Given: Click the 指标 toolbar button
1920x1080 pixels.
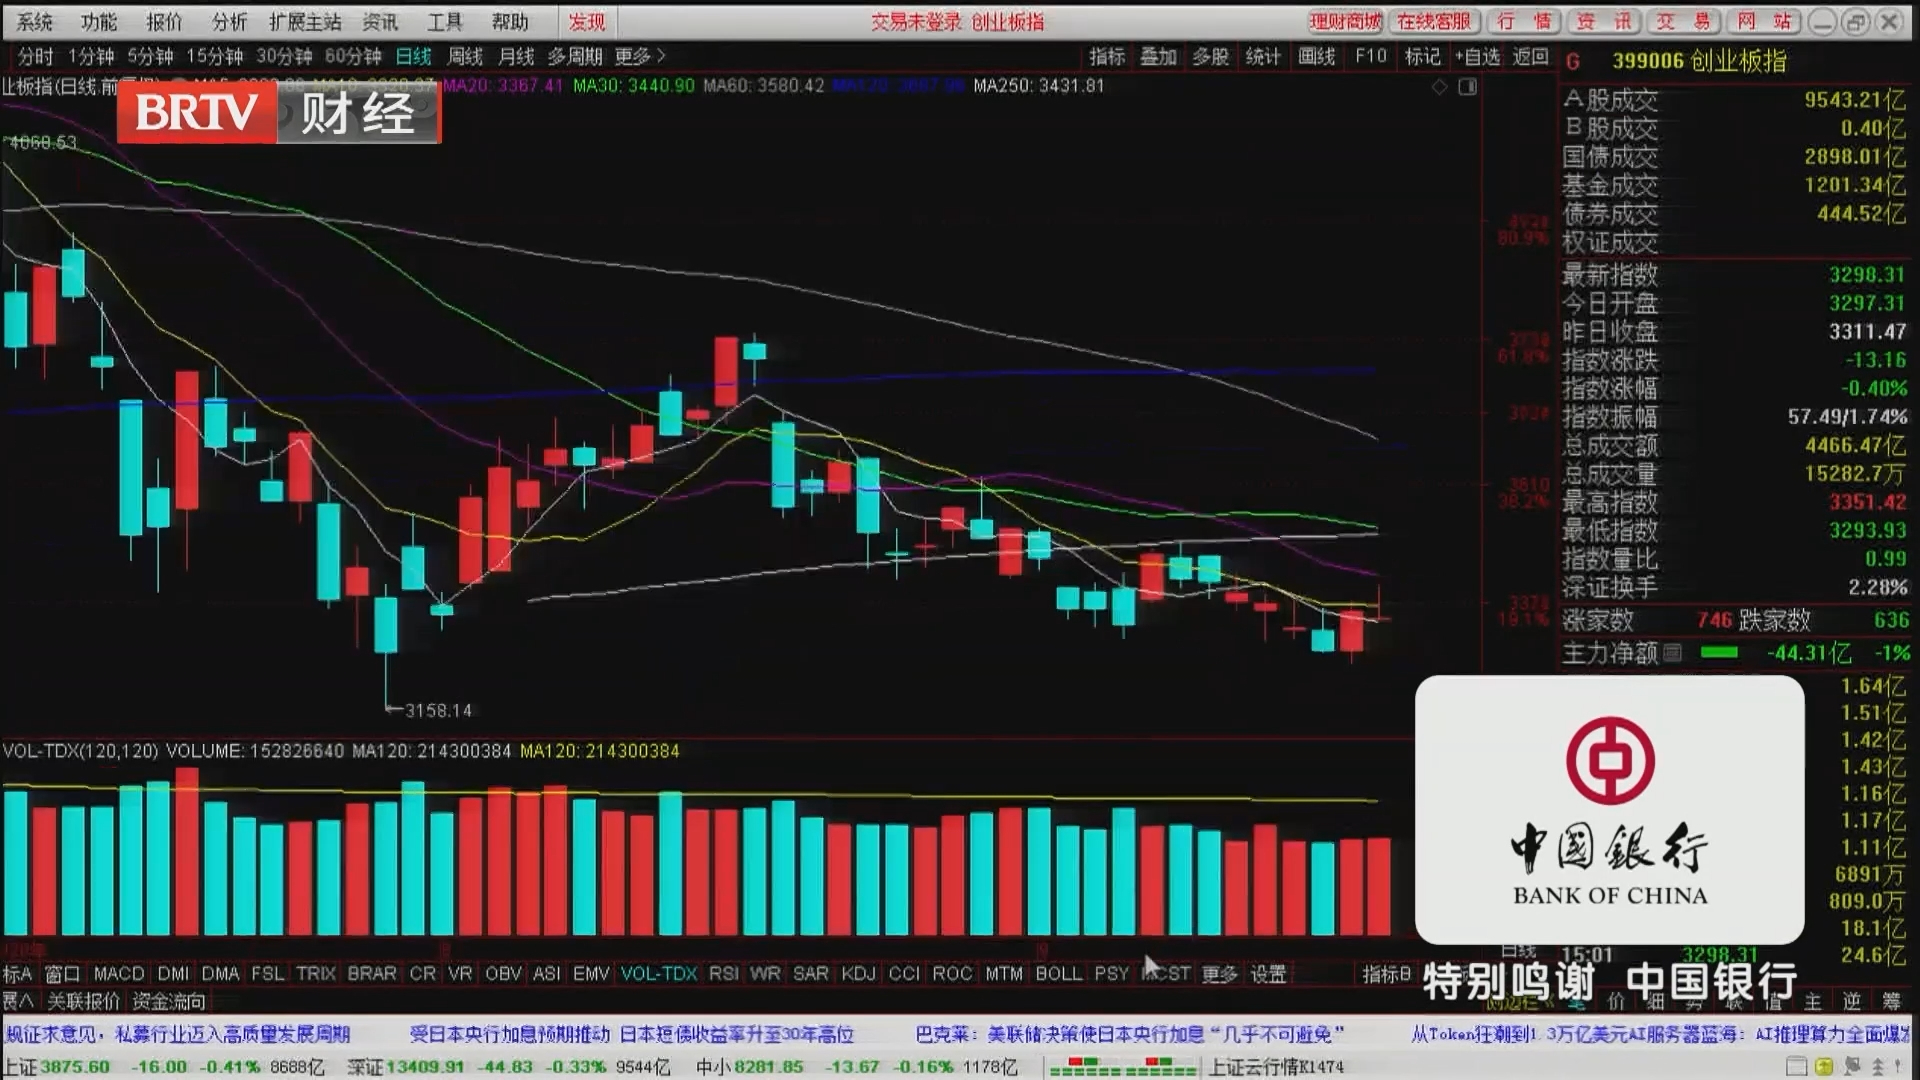Looking at the screenshot, I should click(x=1107, y=57).
